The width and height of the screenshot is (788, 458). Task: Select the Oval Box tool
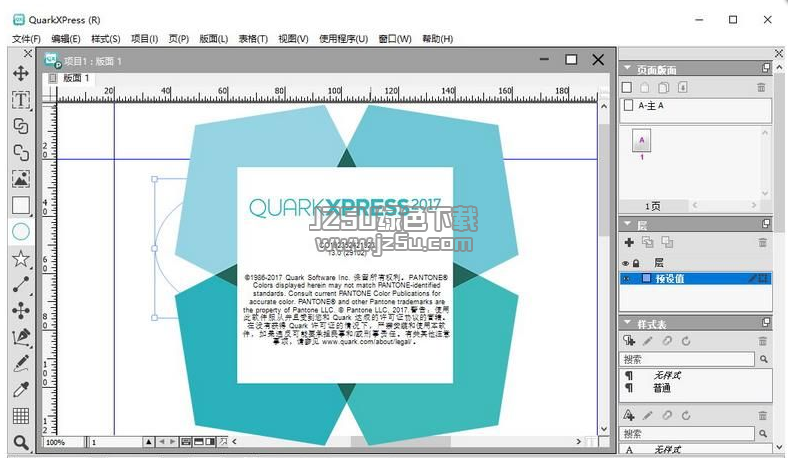(21, 232)
